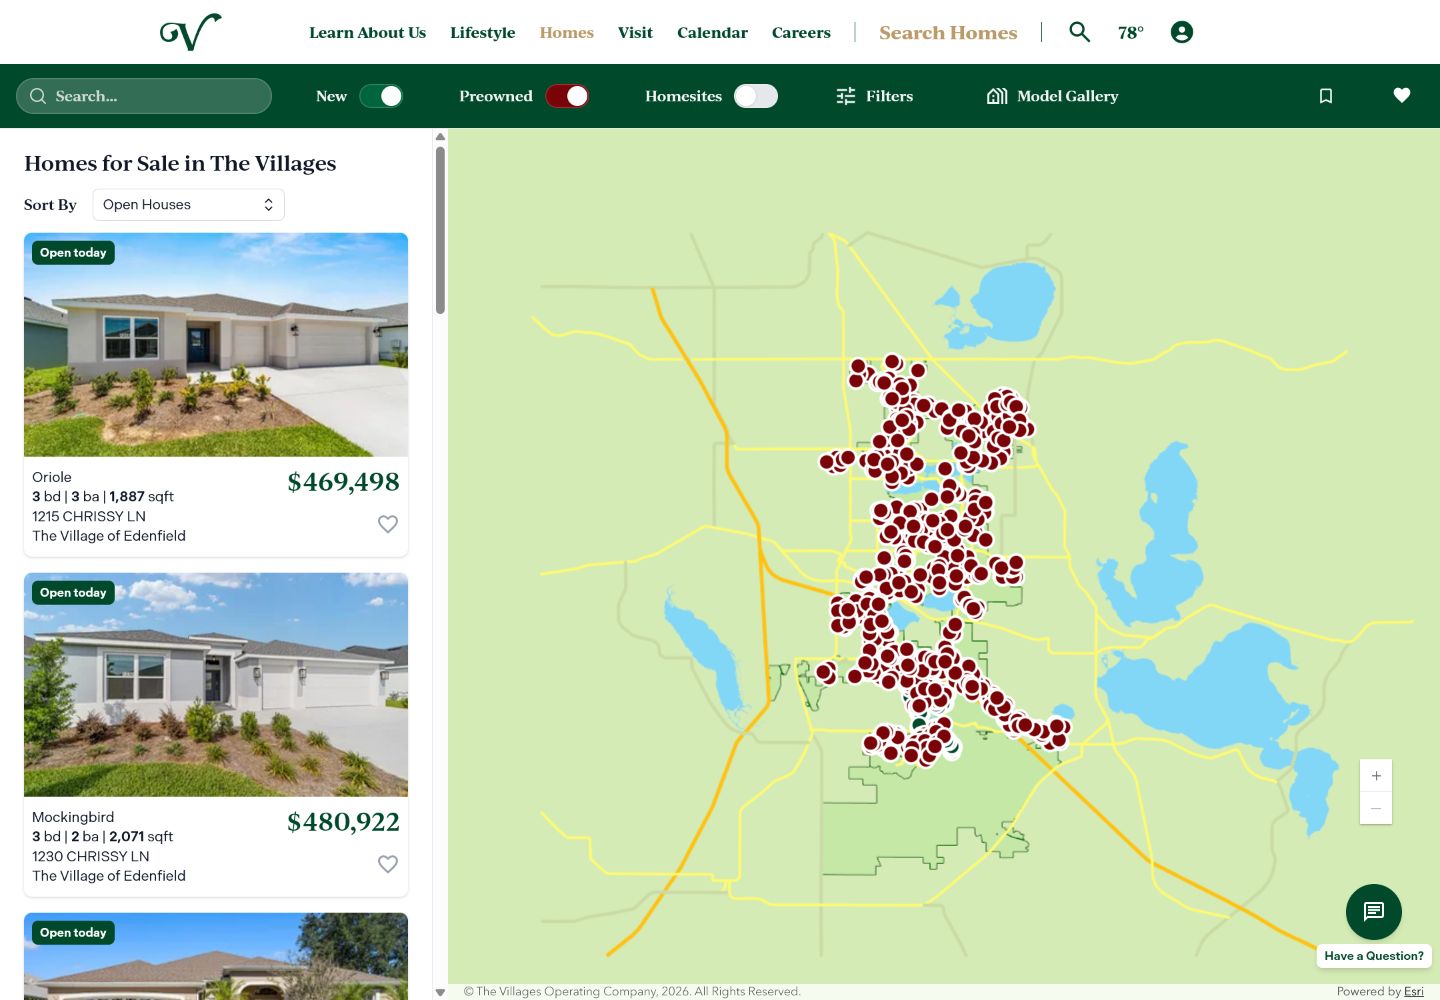The height and width of the screenshot is (1000, 1440).
Task: Click Open today badge on Oriole listing
Action: click(73, 253)
